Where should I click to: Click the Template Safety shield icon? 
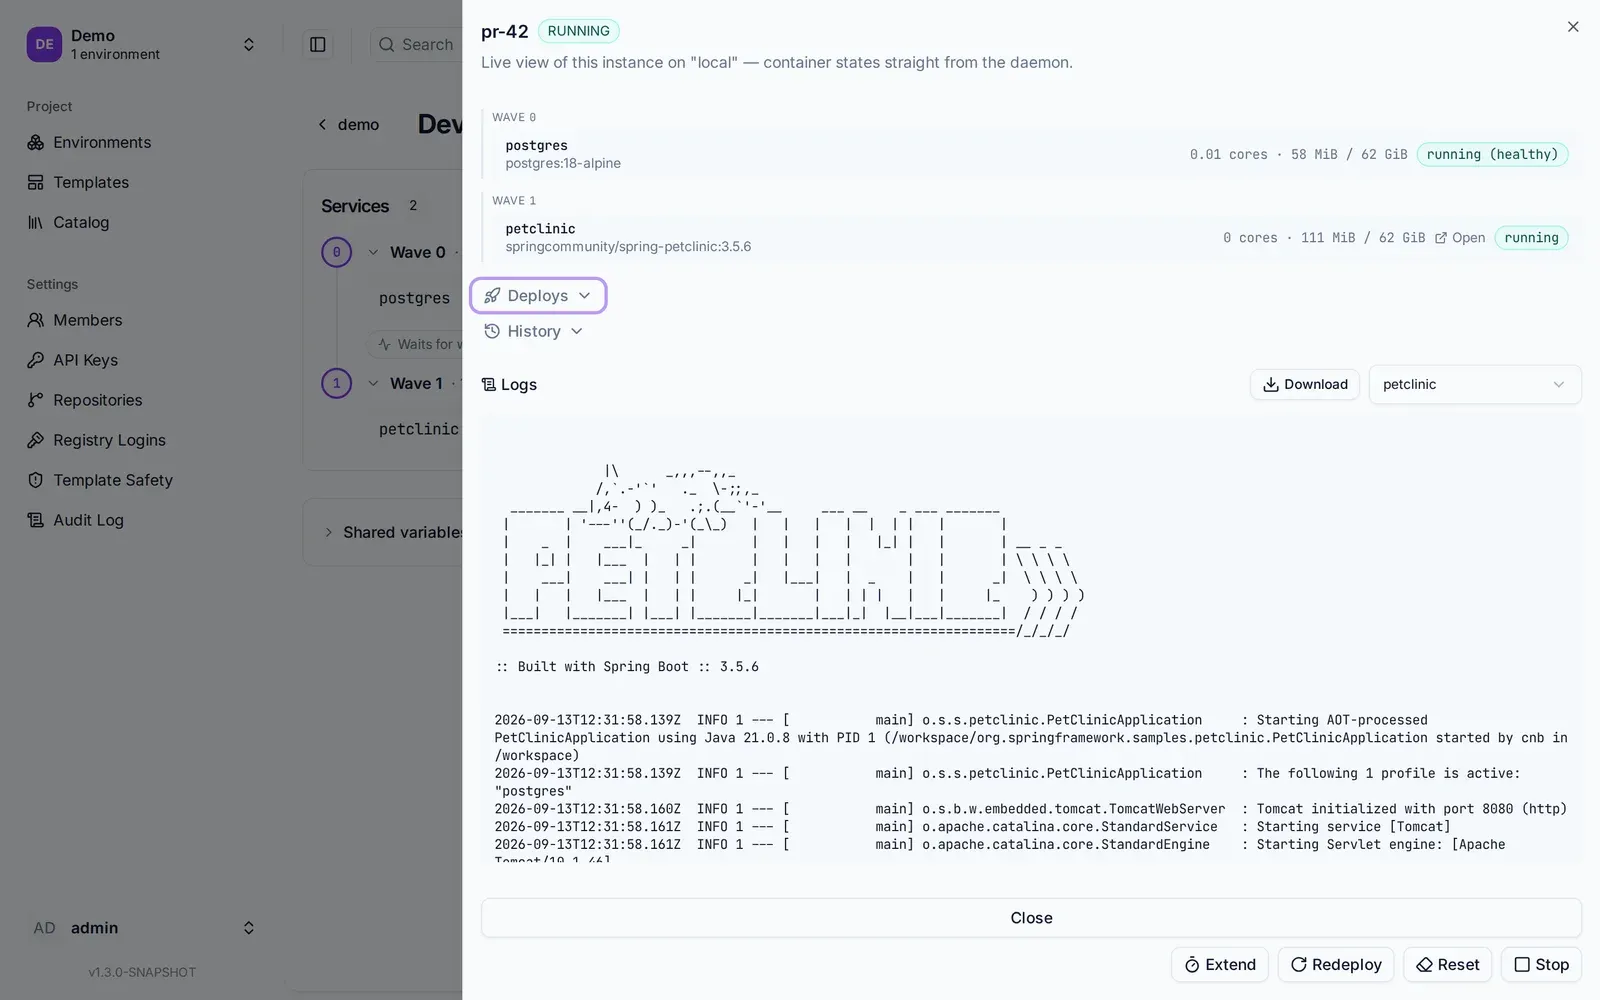pos(35,480)
